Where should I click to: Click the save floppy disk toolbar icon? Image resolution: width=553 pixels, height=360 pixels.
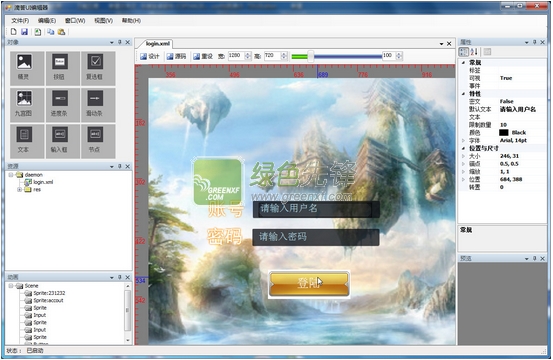click(x=24, y=32)
